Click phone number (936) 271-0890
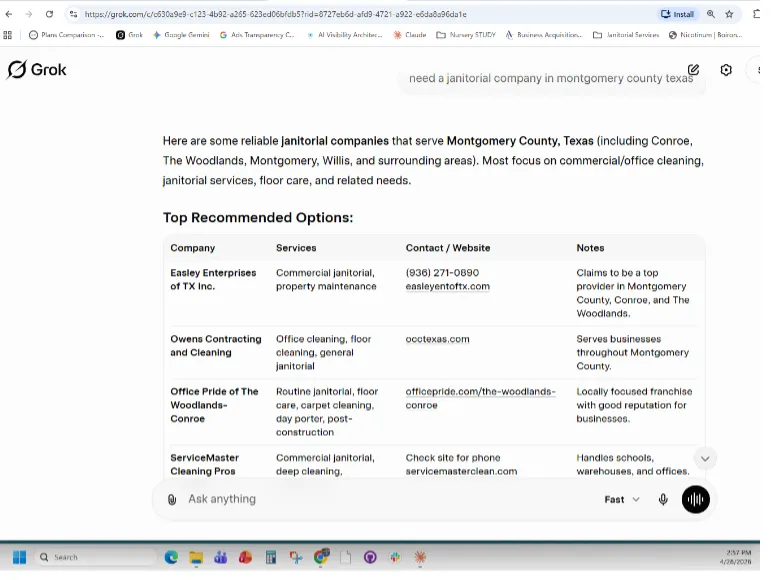Viewport: 776px width, 580px height. (x=442, y=273)
